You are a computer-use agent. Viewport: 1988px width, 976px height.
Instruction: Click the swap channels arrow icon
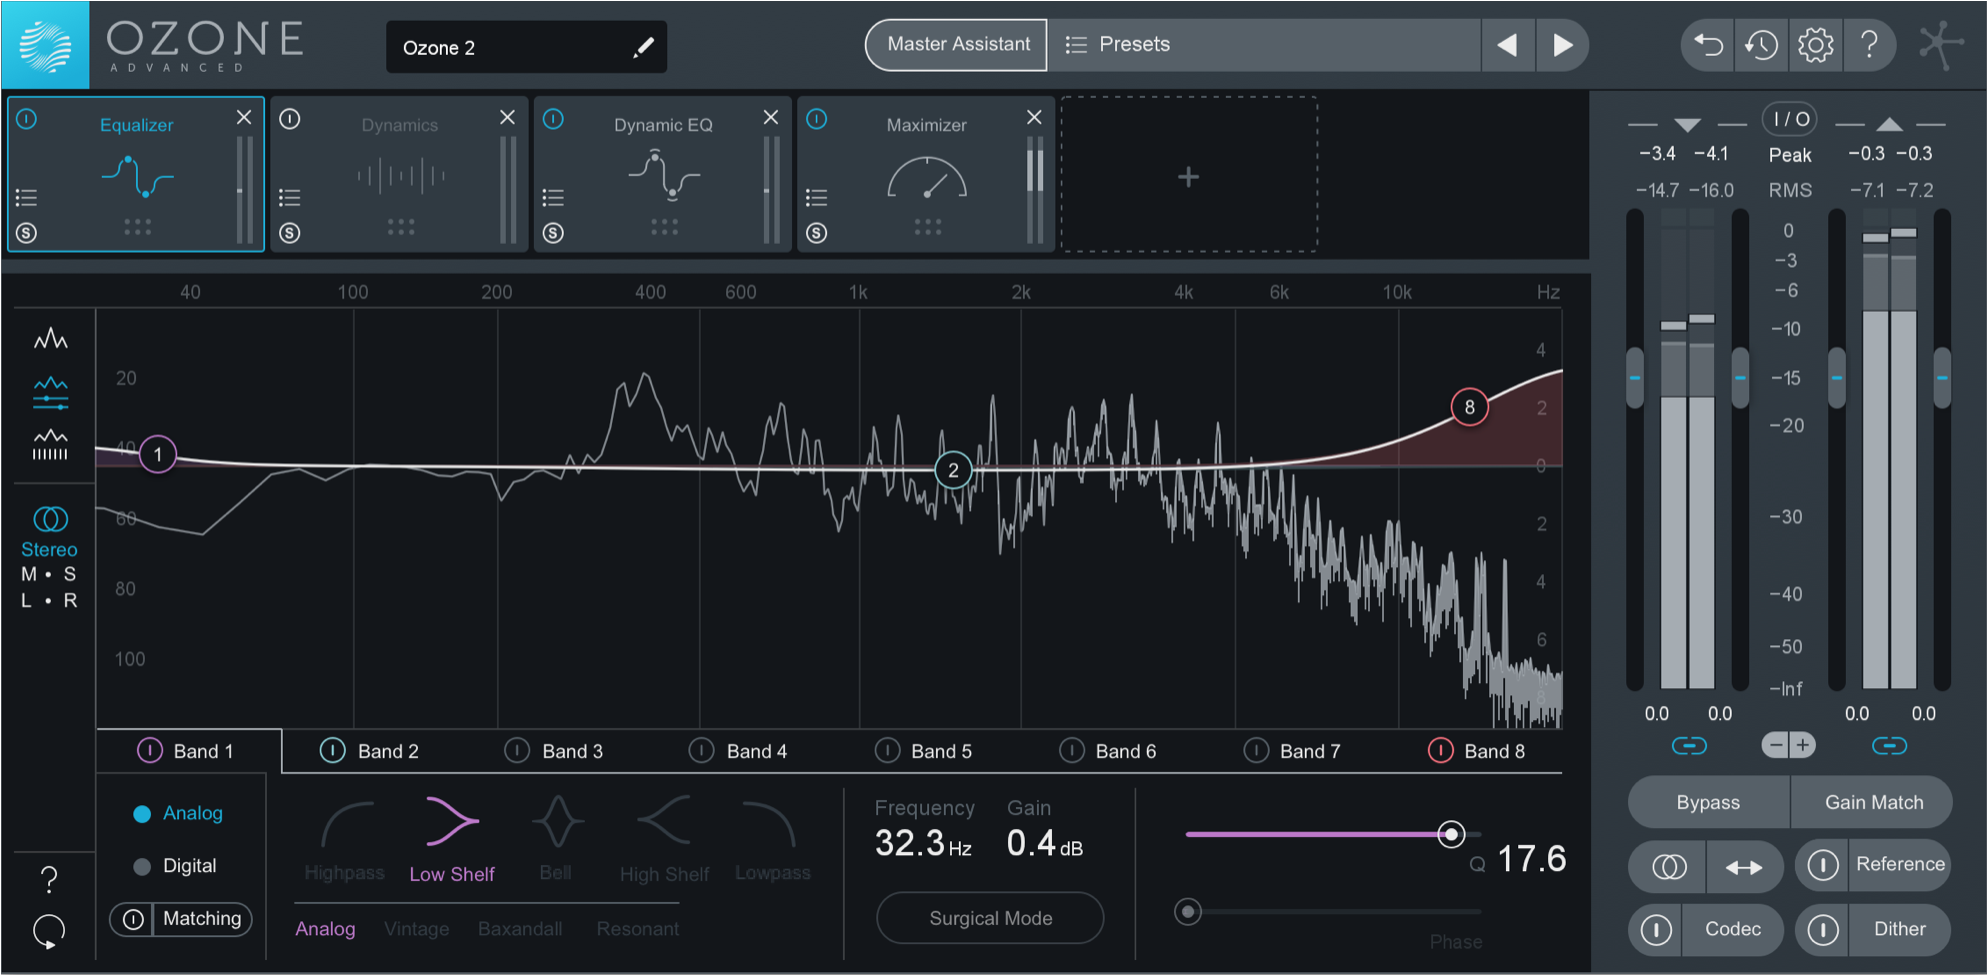(x=1744, y=868)
